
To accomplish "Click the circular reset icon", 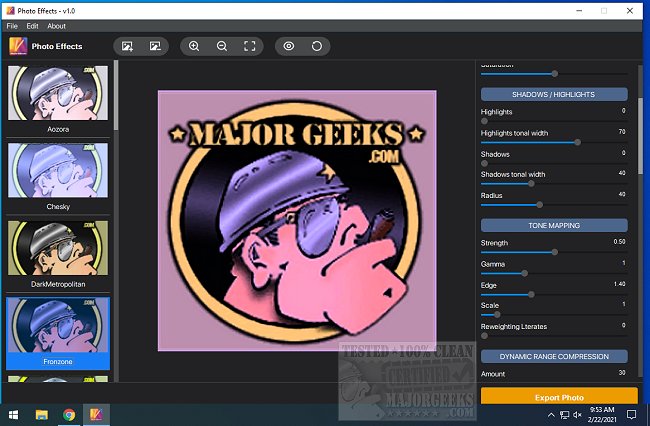I will click(x=316, y=46).
